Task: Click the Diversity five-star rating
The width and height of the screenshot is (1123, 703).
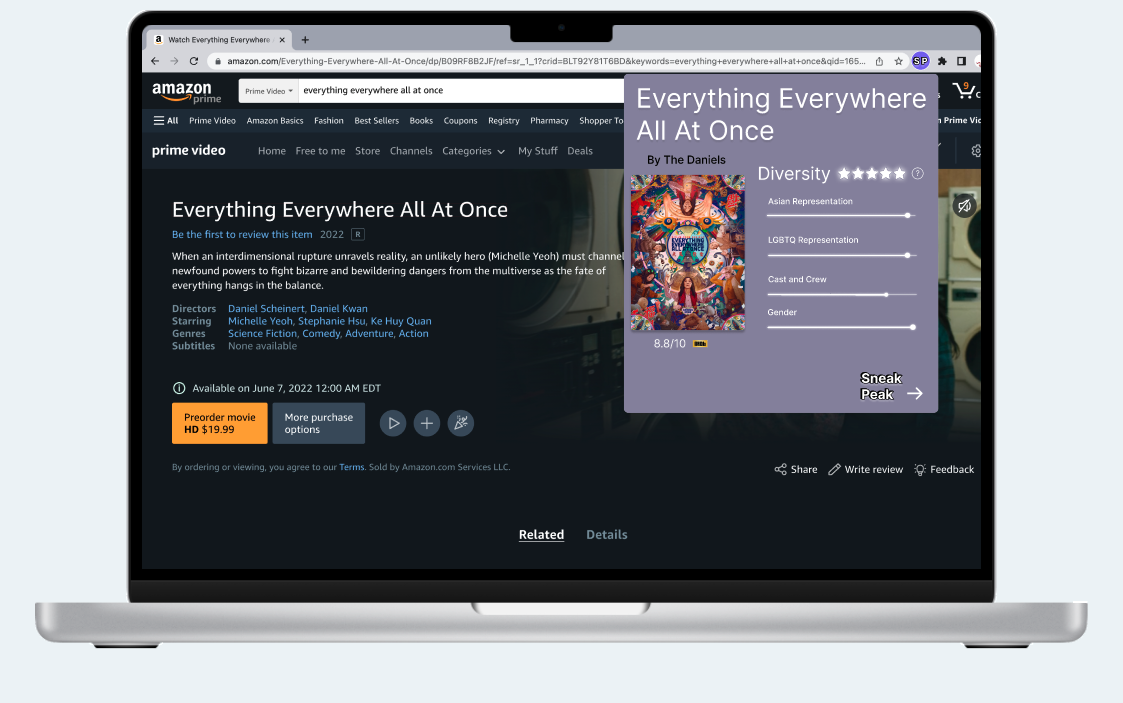Action: (x=872, y=173)
